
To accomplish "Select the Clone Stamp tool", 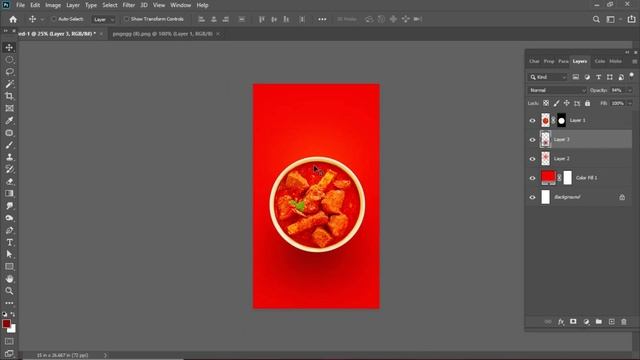I will click(x=9, y=157).
